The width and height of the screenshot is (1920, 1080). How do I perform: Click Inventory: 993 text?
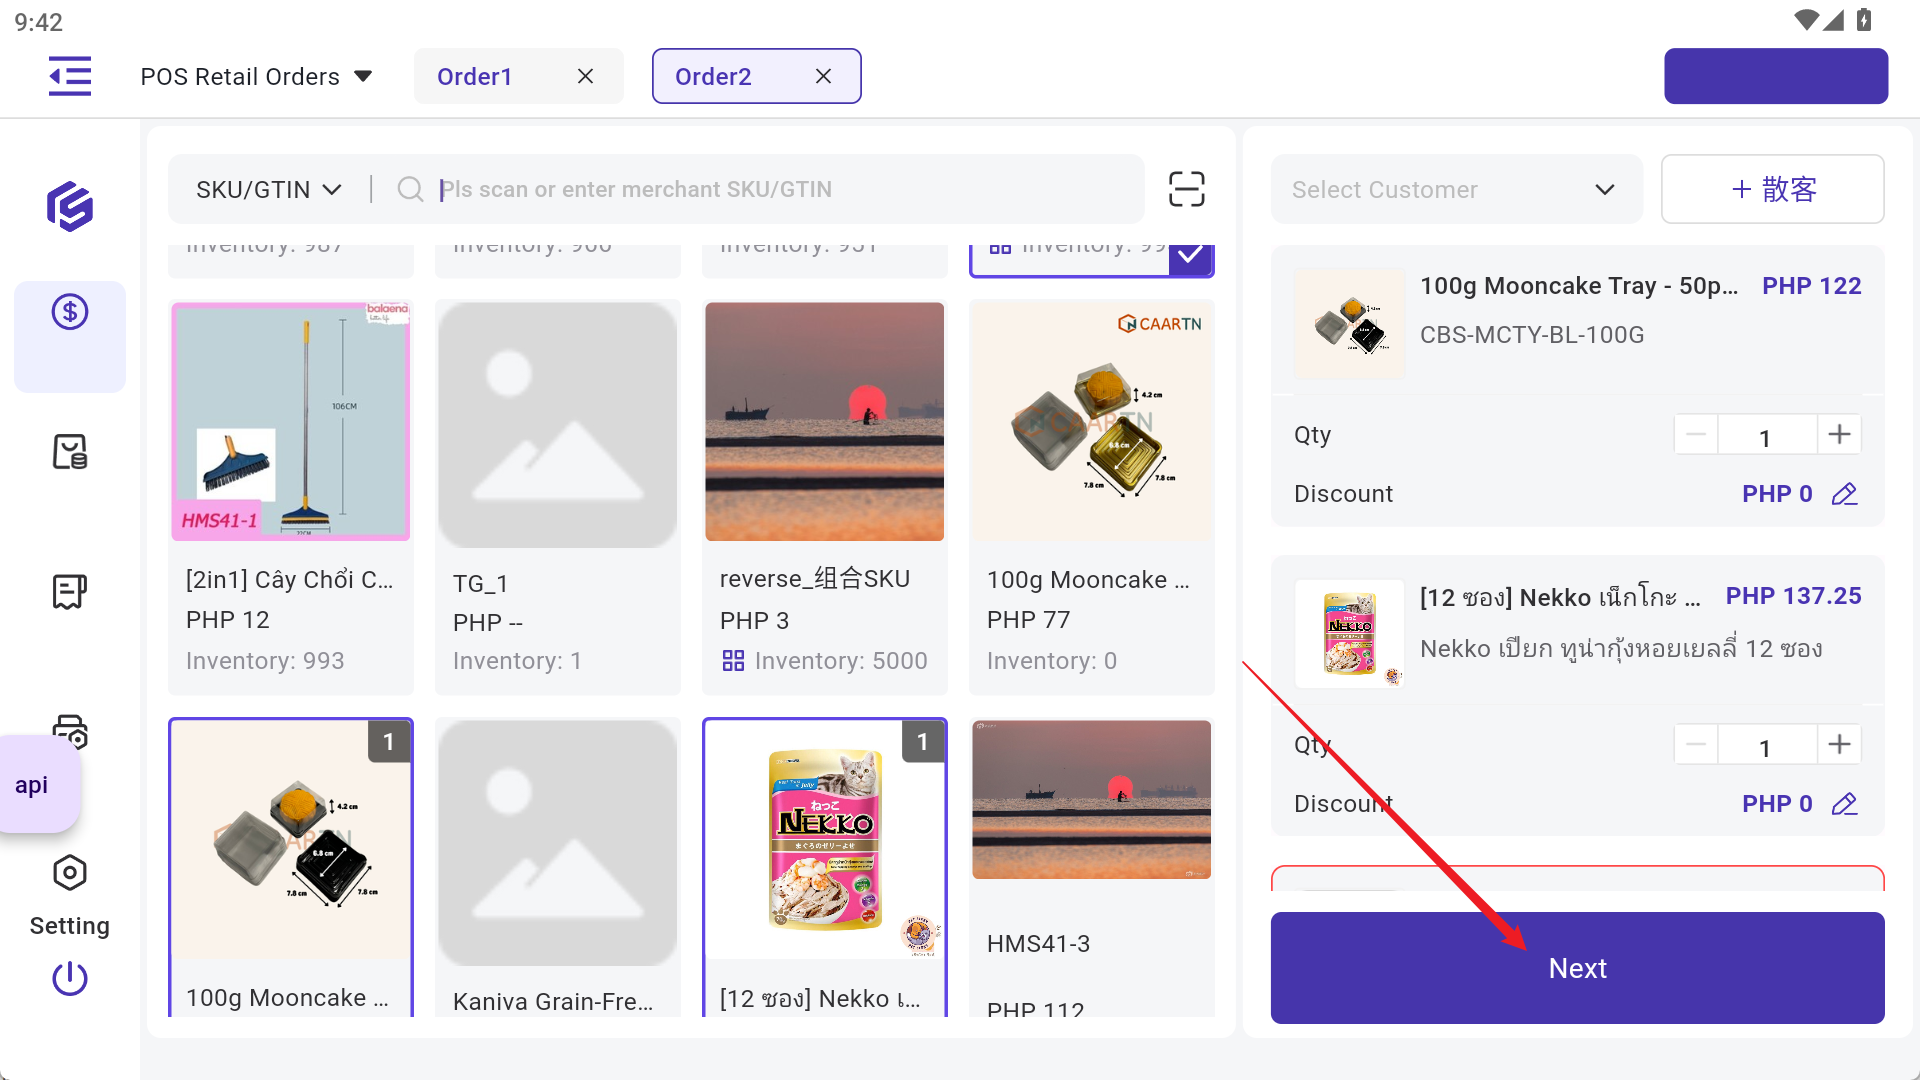tap(265, 661)
